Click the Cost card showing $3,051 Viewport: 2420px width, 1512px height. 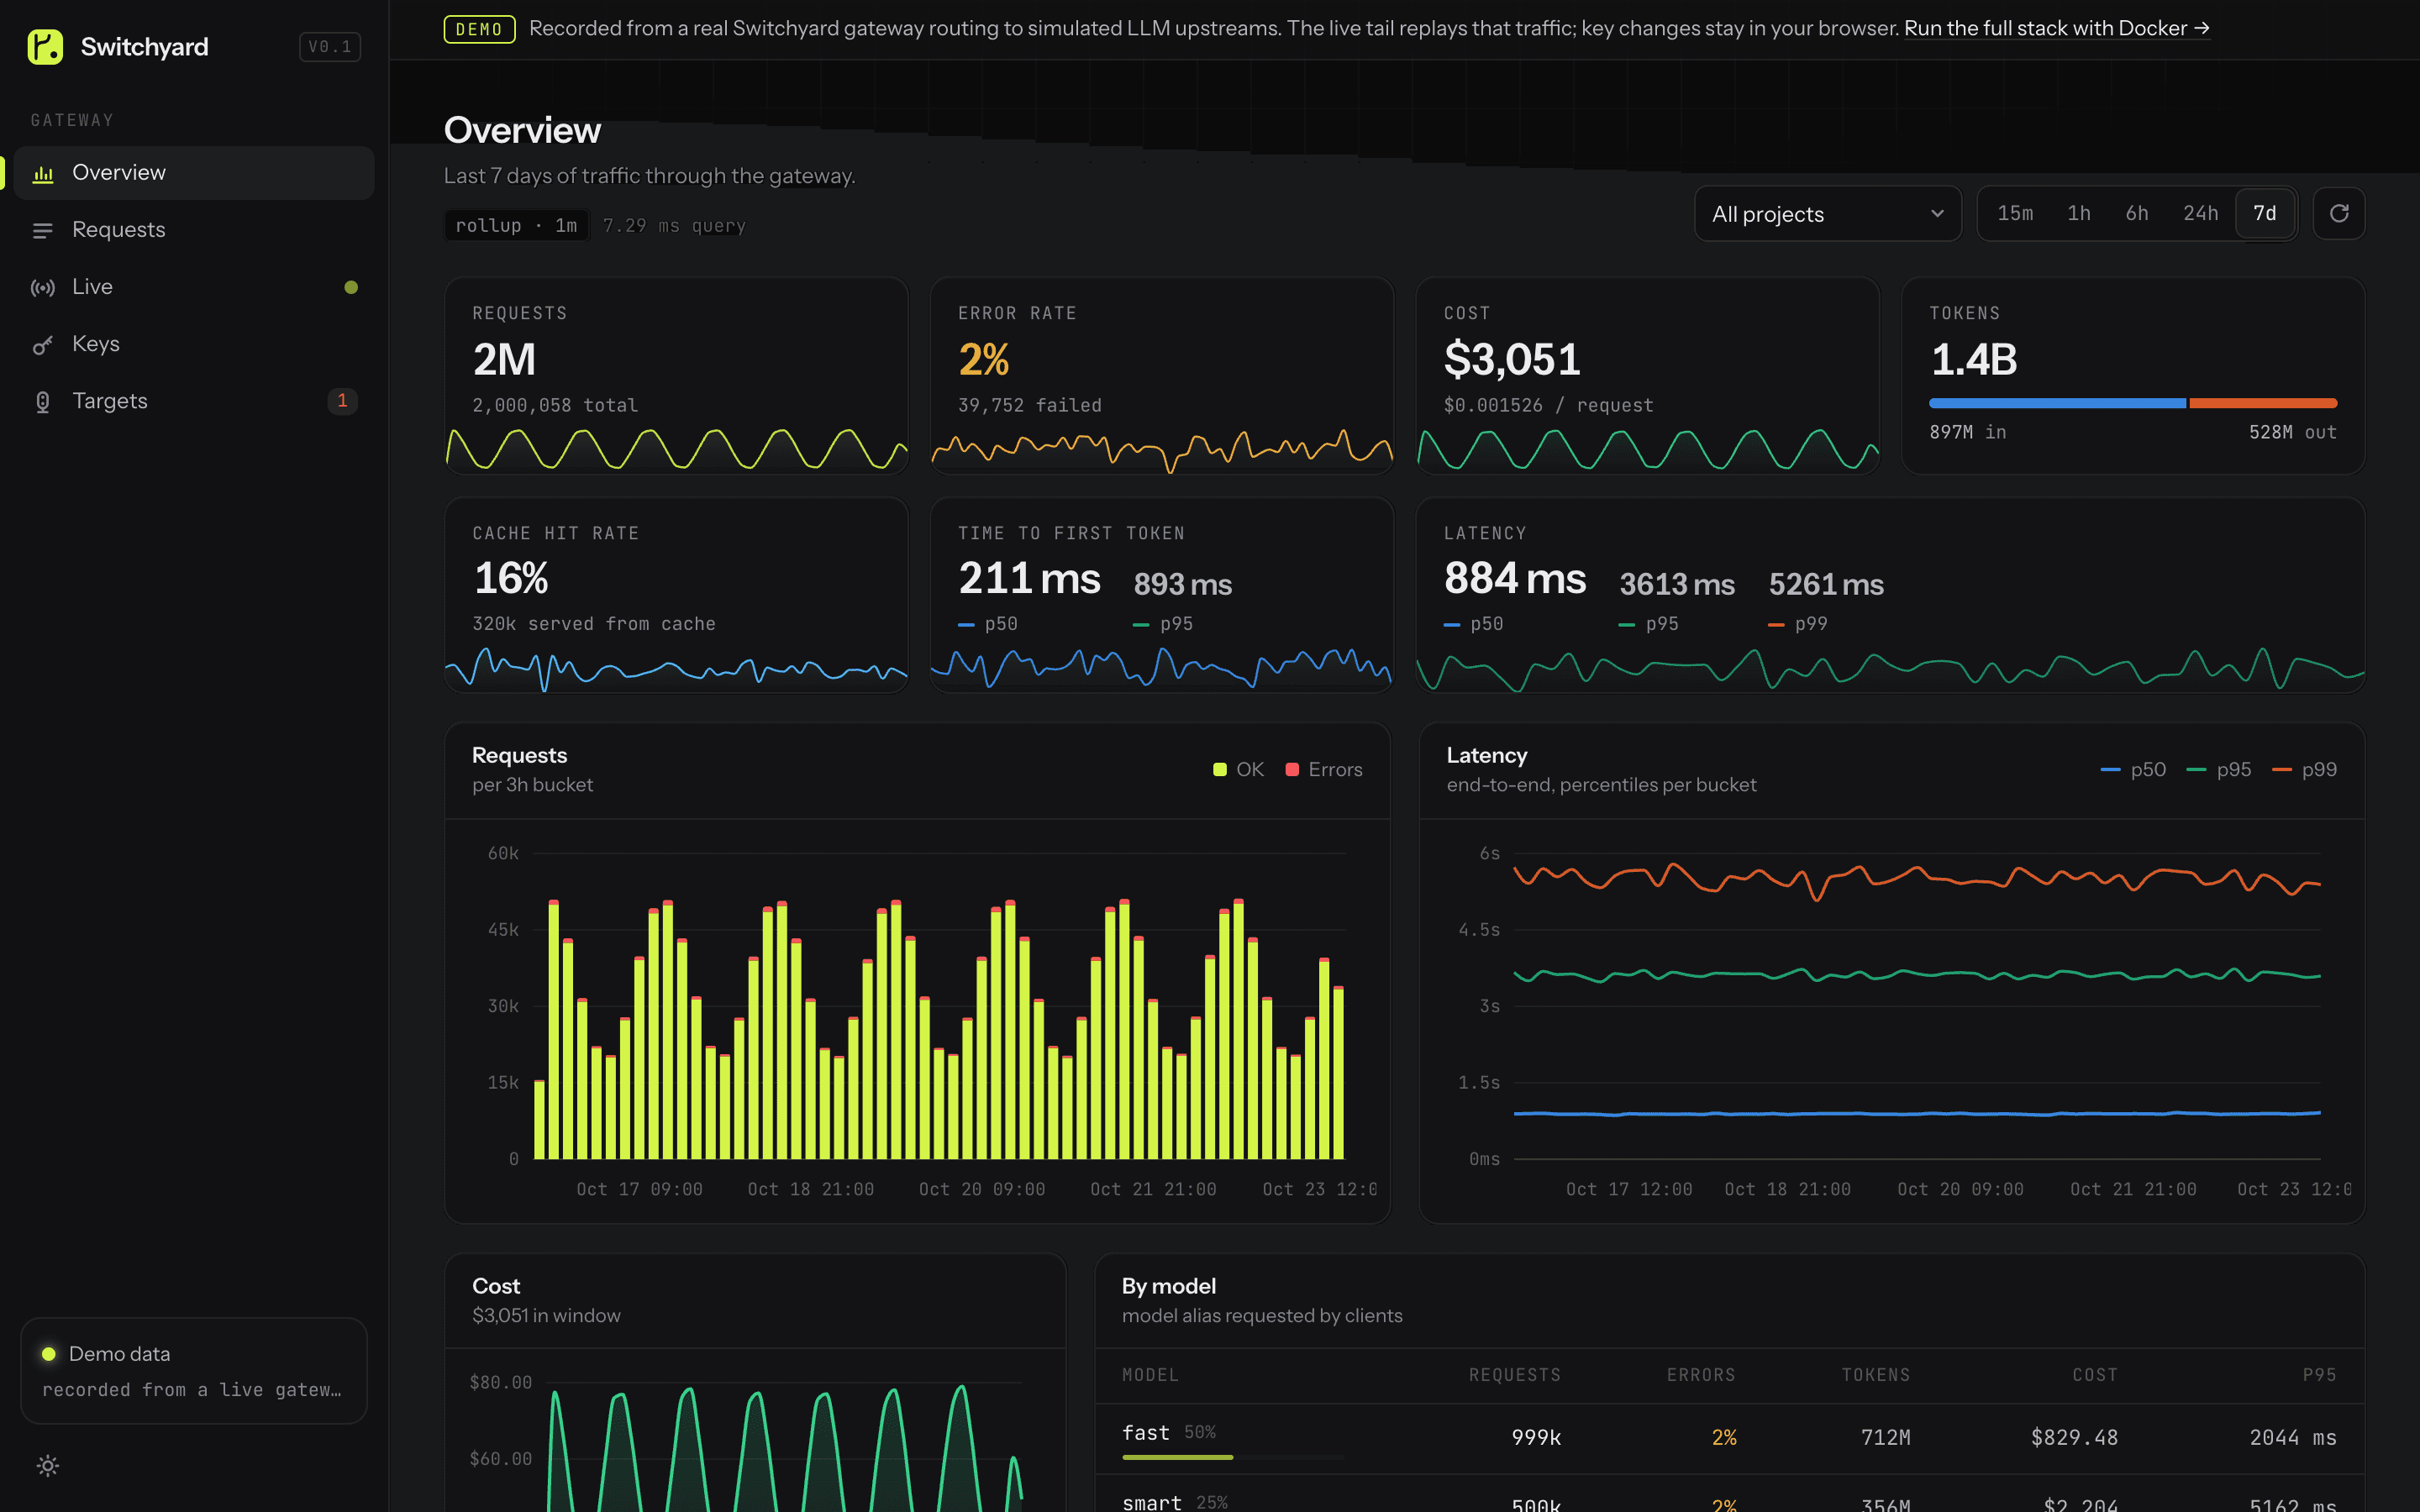[1648, 375]
